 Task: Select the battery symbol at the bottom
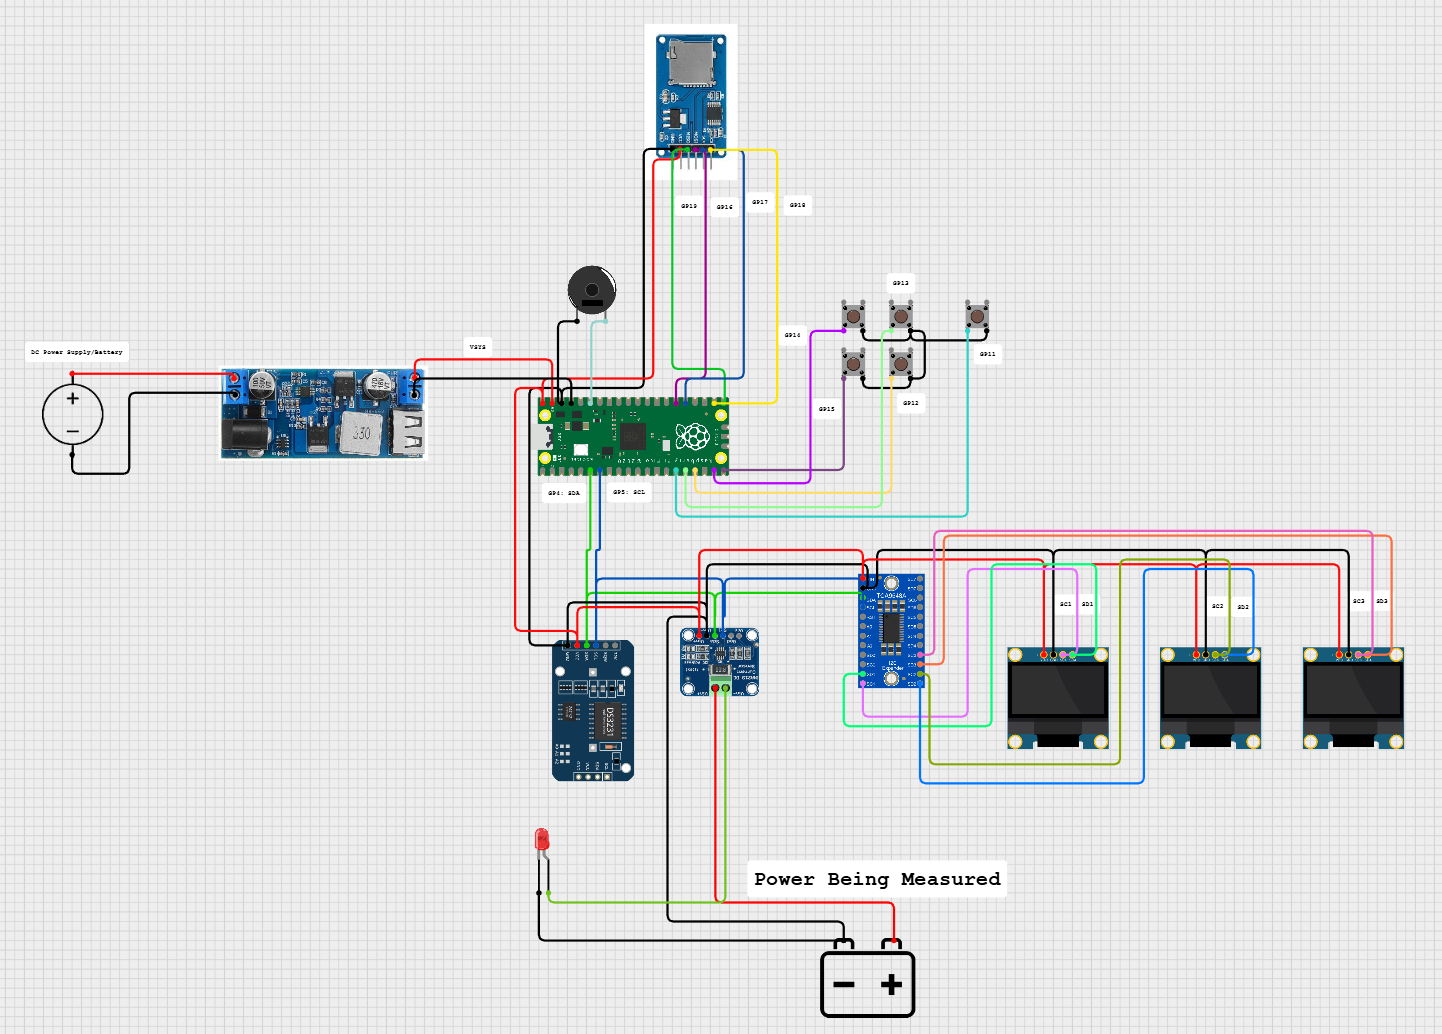(867, 983)
